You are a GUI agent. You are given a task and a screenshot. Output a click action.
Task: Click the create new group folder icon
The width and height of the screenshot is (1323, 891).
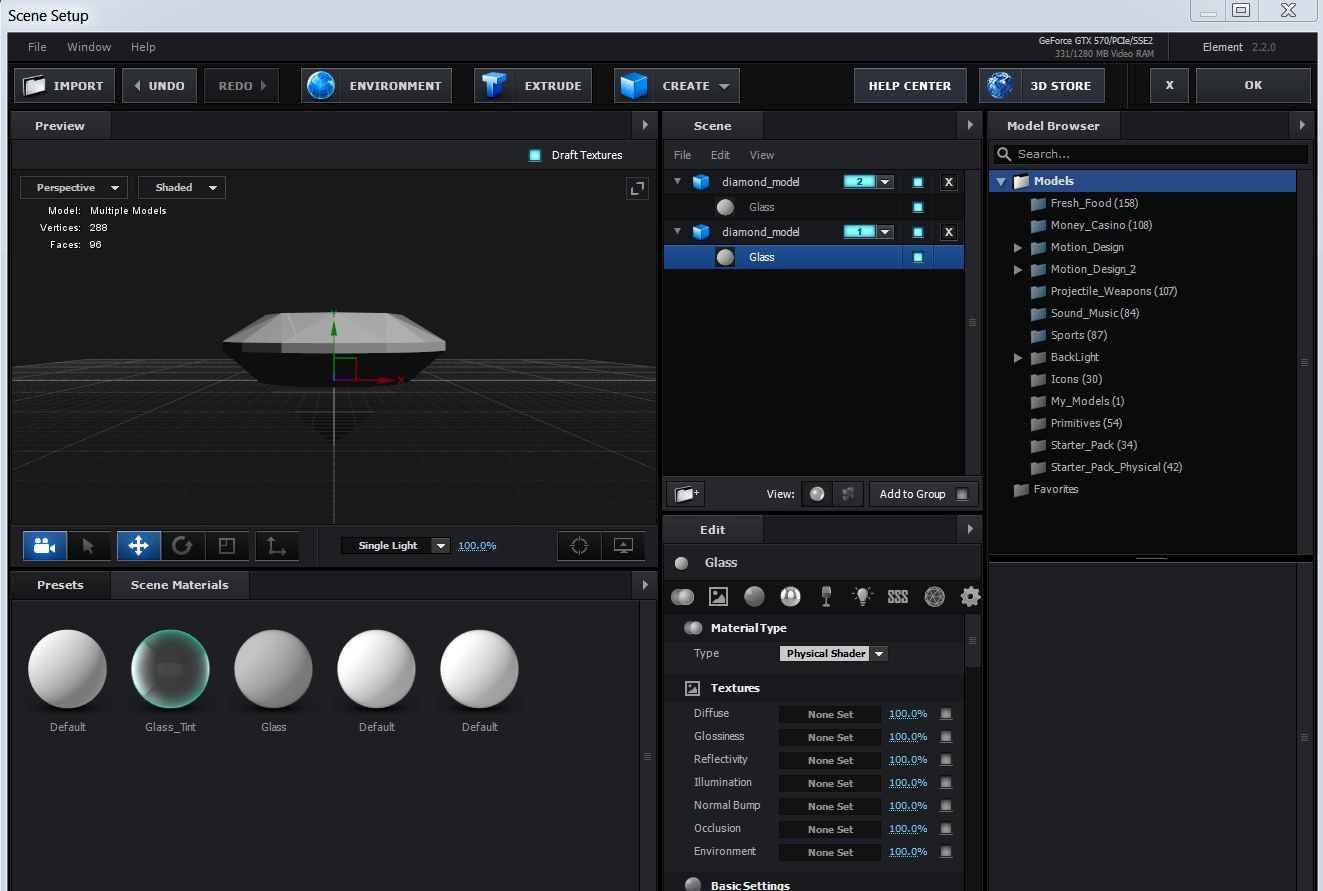[686, 494]
